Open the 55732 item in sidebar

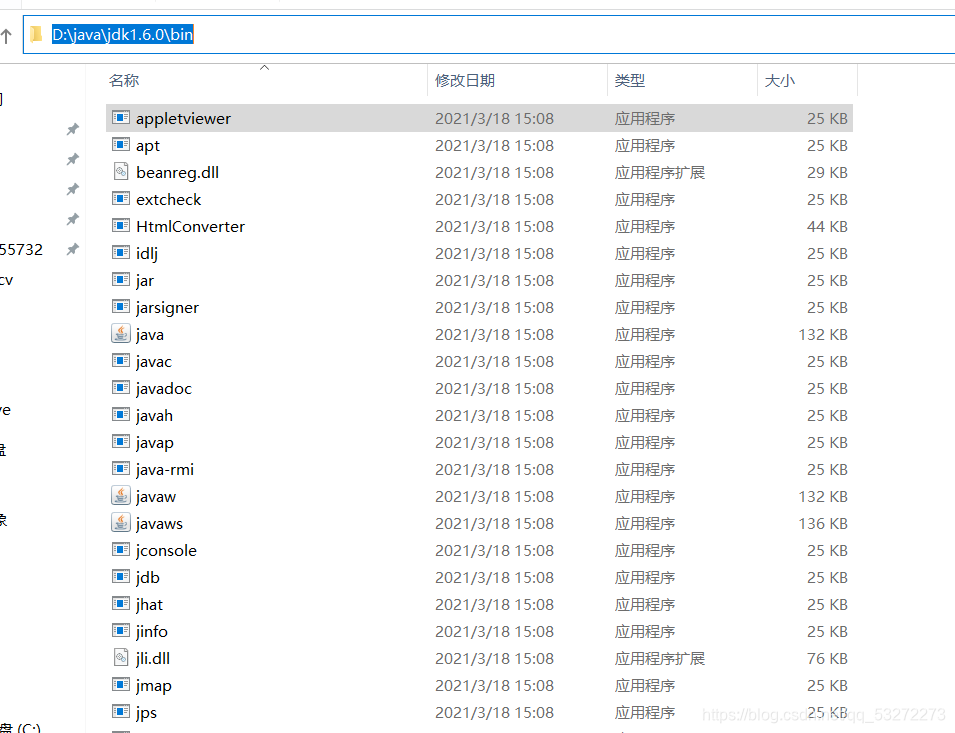[x=21, y=250]
